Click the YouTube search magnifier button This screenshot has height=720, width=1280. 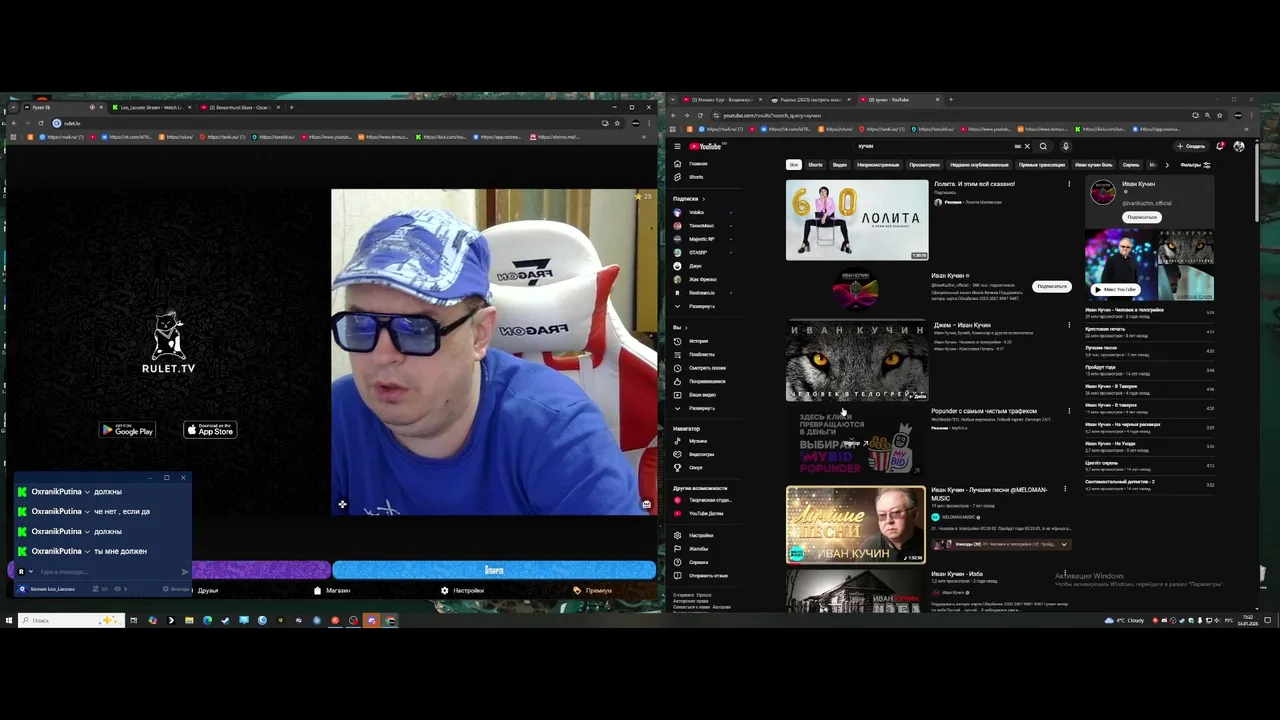(1043, 146)
